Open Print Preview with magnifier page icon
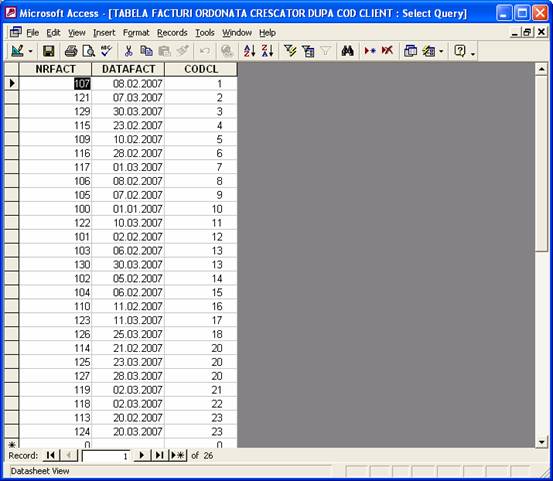This screenshot has width=553, height=481. (88, 51)
